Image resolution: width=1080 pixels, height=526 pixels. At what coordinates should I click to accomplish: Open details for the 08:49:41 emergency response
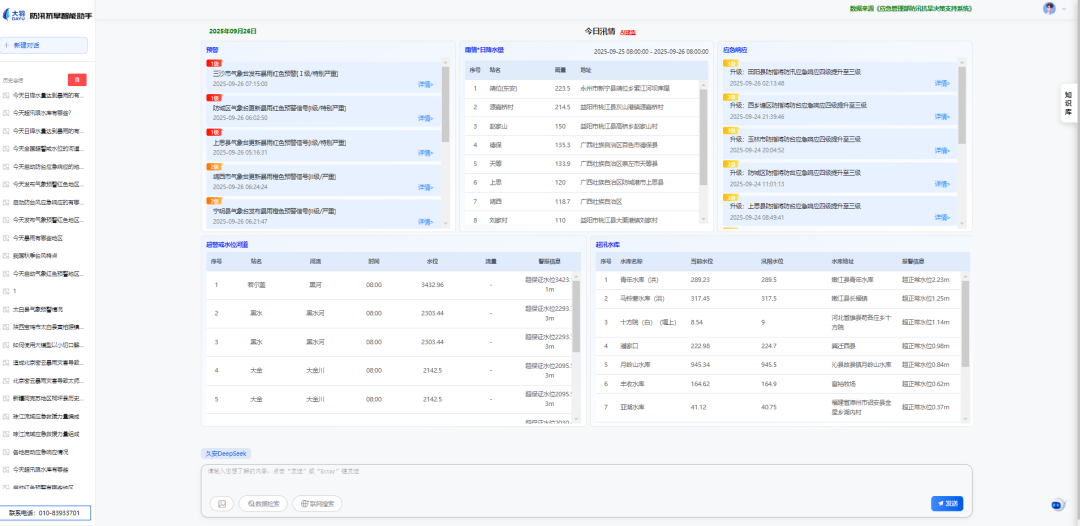point(942,218)
